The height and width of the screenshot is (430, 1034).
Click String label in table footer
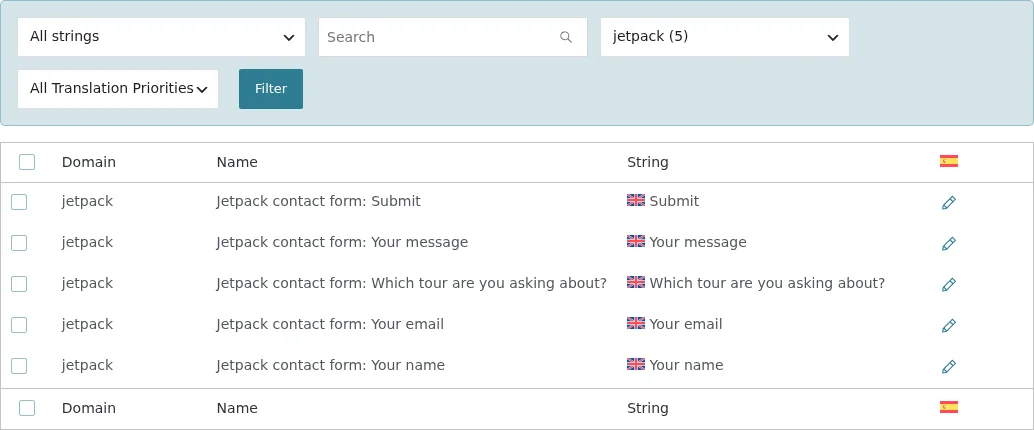click(x=648, y=408)
